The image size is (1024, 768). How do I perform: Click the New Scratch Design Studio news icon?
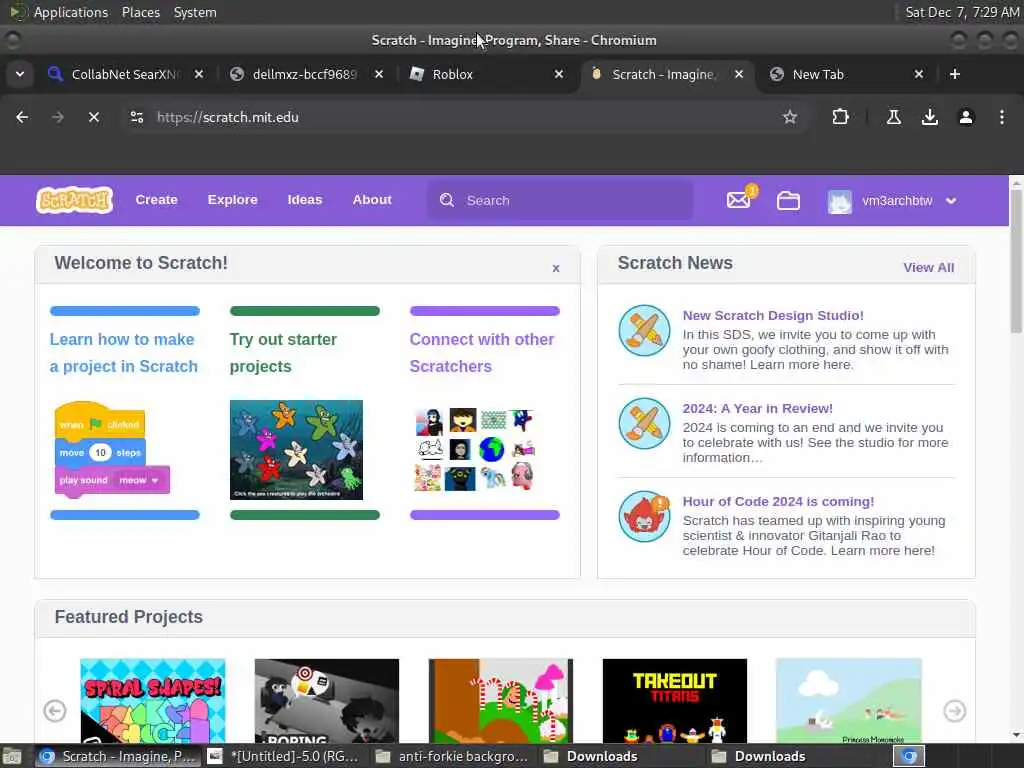(x=645, y=330)
